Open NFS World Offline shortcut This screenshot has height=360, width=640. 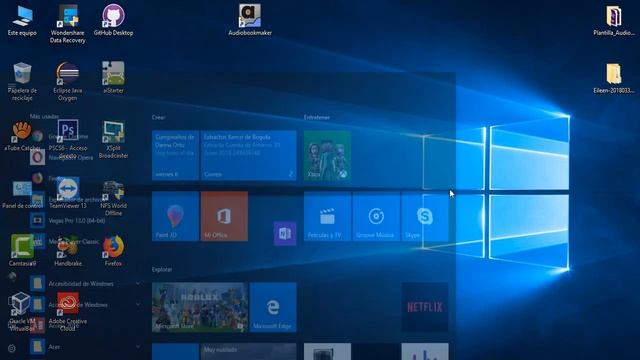click(x=113, y=198)
